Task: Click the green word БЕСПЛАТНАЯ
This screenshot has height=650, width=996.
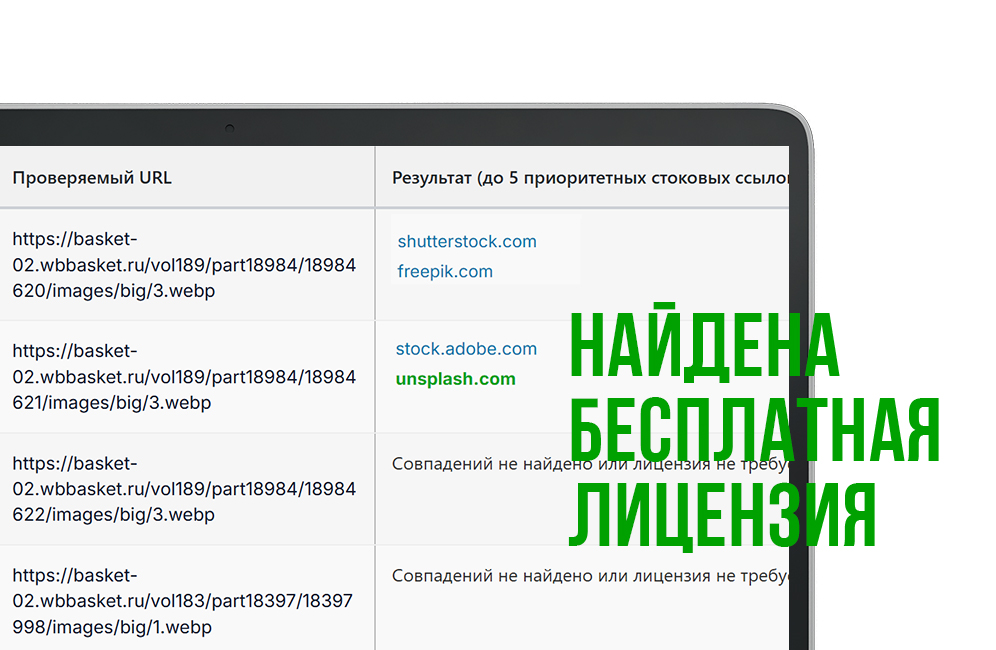Action: click(x=755, y=431)
